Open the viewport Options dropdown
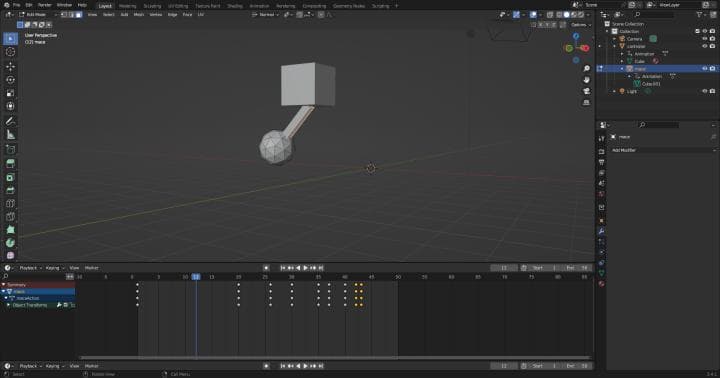Image resolution: width=720 pixels, height=378 pixels. [x=581, y=25]
